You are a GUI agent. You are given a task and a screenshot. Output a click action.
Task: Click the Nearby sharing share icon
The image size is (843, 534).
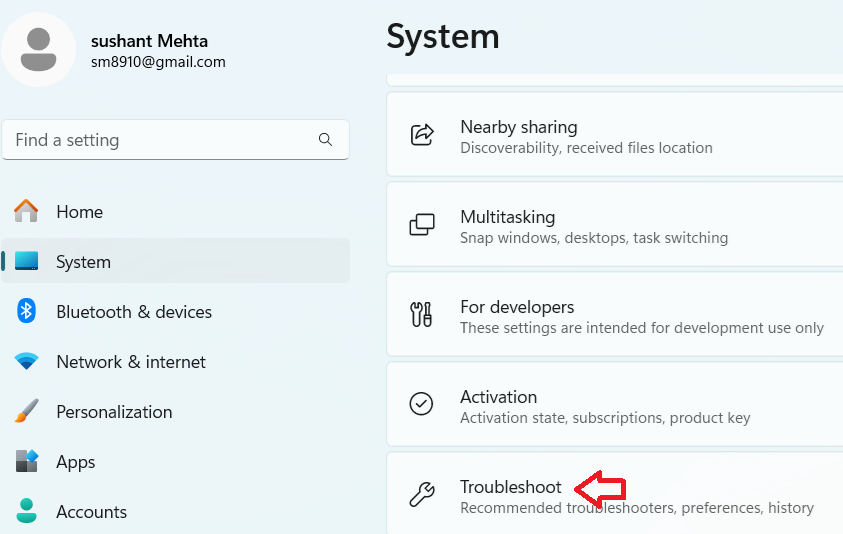click(422, 136)
